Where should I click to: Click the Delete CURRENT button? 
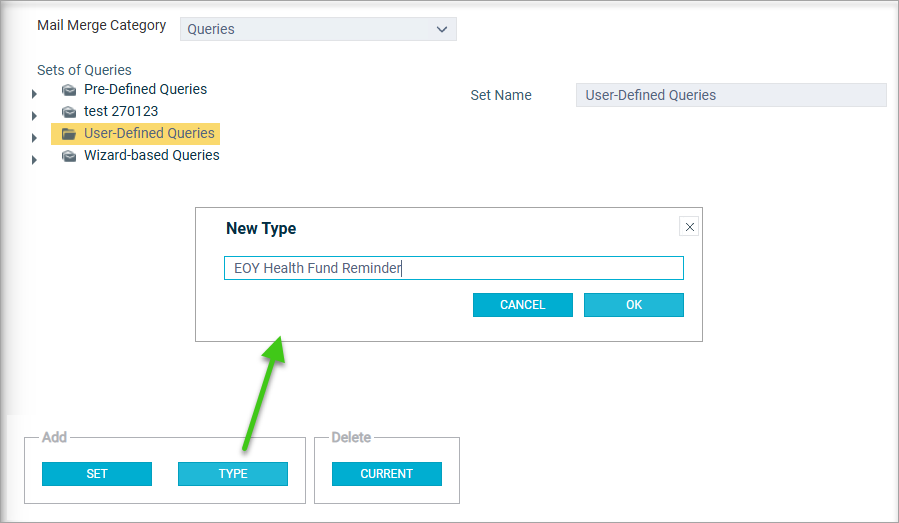(386, 474)
